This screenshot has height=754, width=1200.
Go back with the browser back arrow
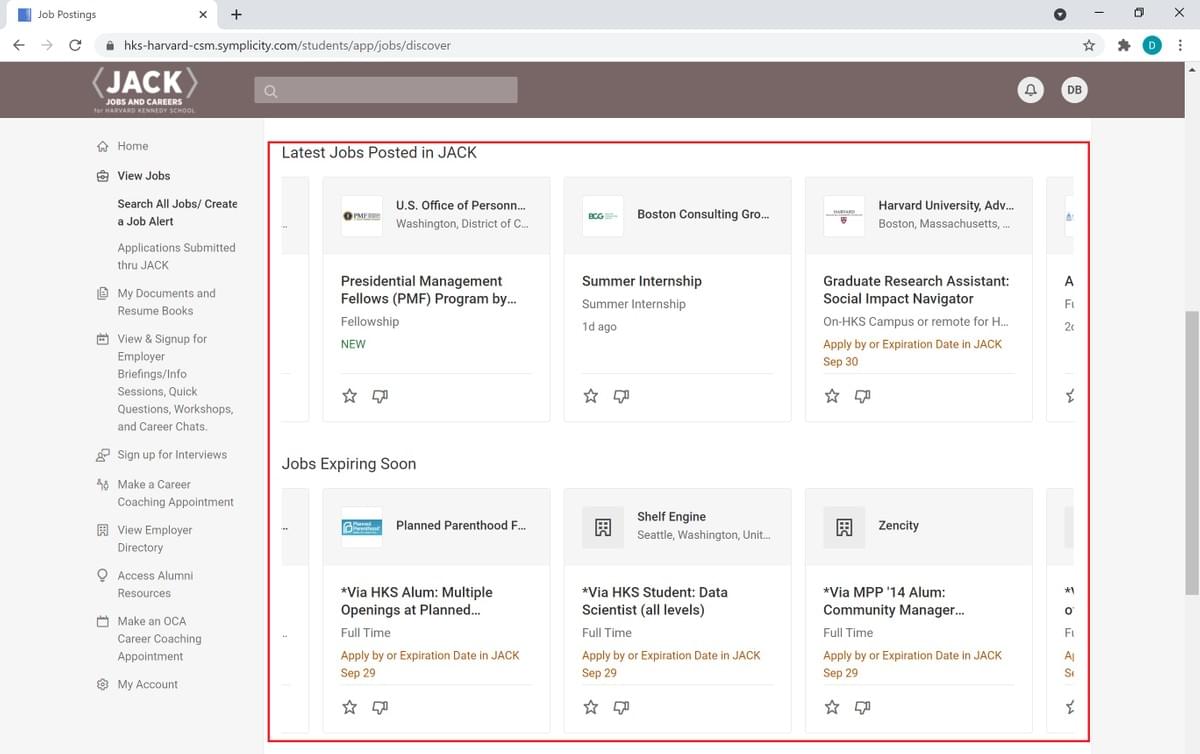(19, 45)
